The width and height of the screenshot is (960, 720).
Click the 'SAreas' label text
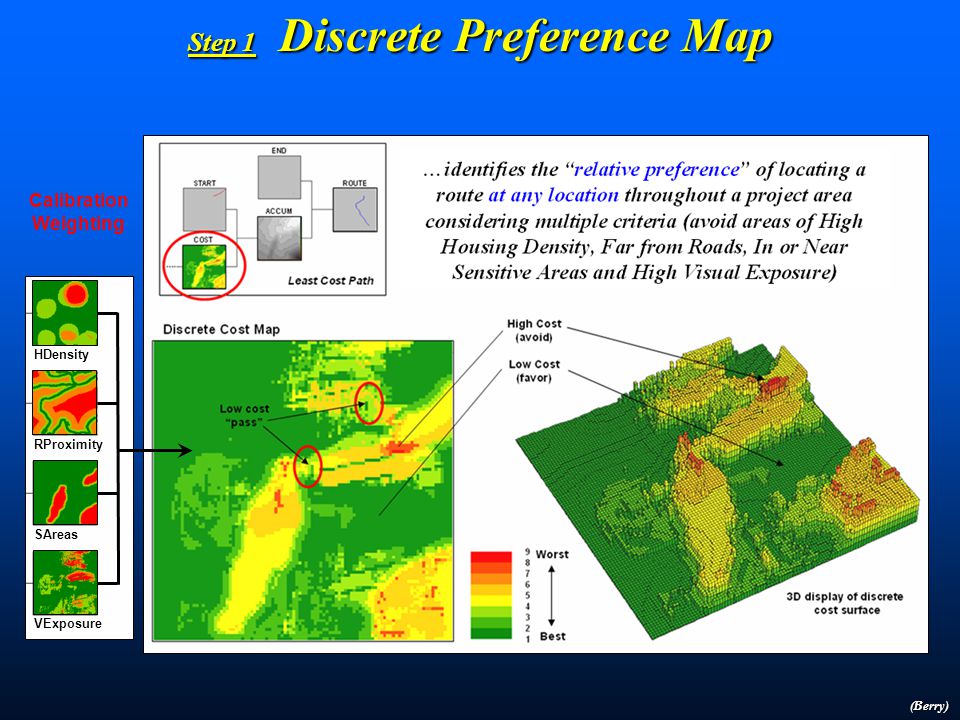[56, 534]
